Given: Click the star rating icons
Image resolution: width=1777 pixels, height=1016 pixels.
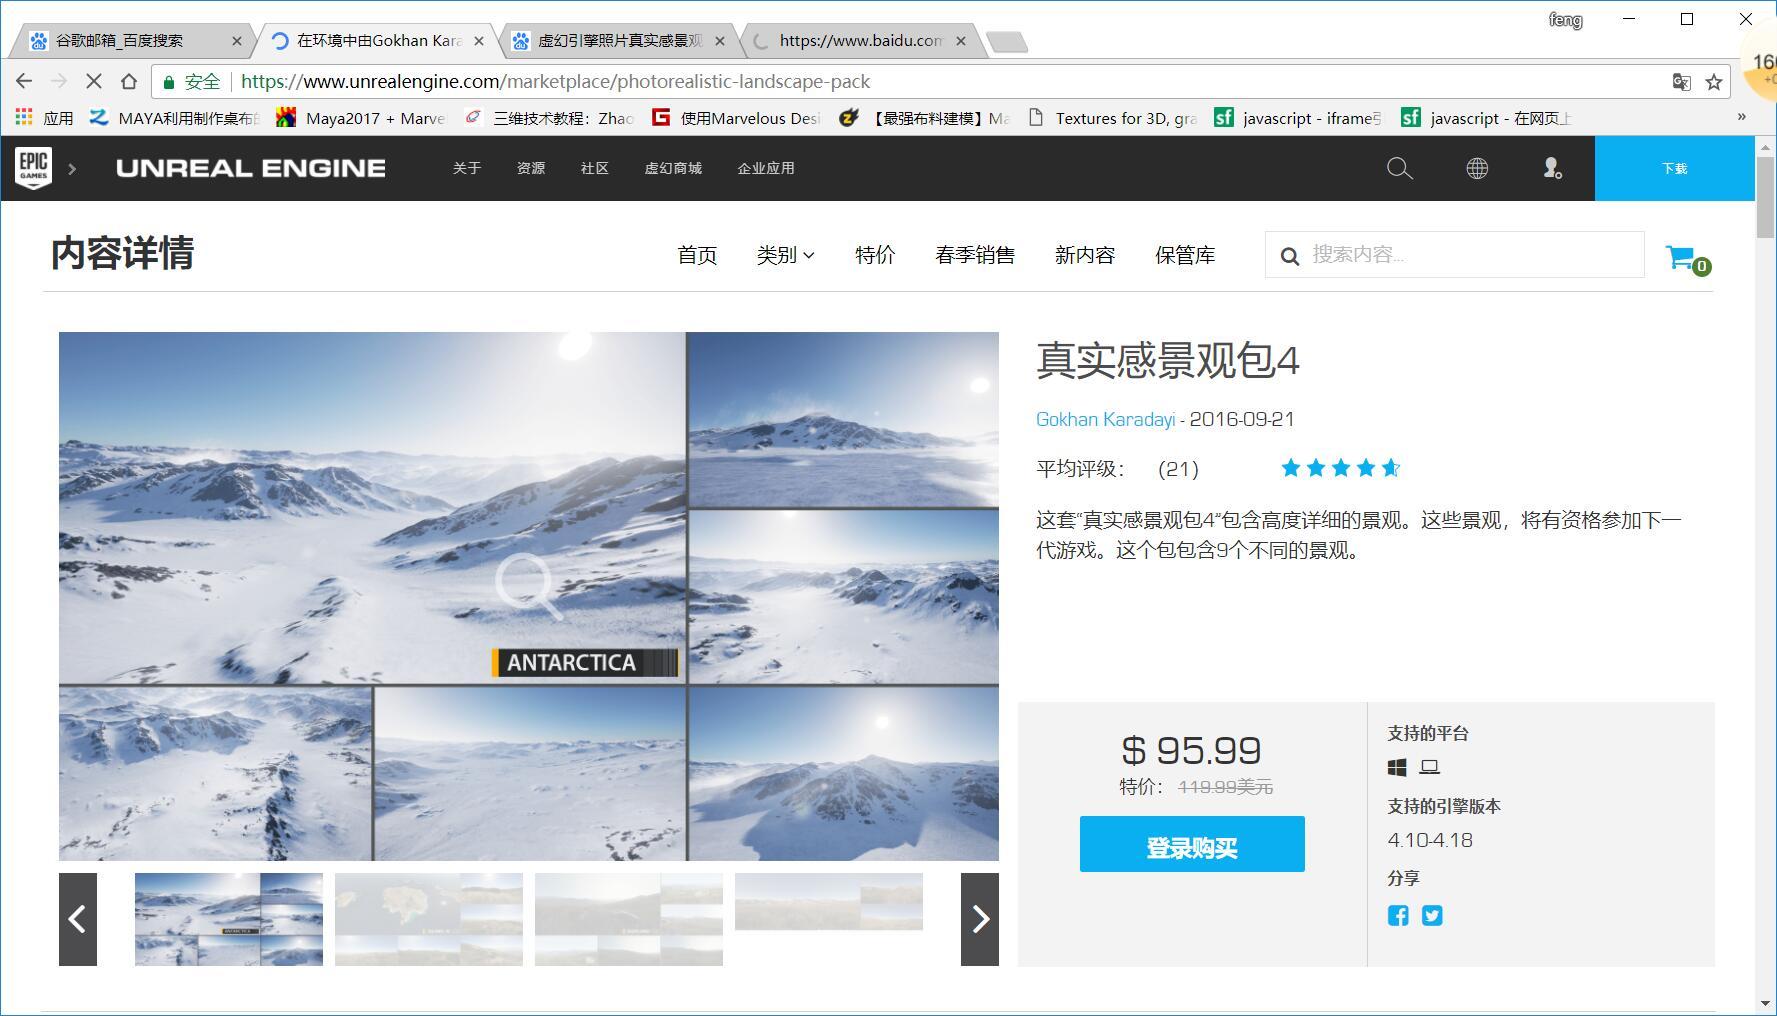Looking at the screenshot, I should (x=1340, y=468).
